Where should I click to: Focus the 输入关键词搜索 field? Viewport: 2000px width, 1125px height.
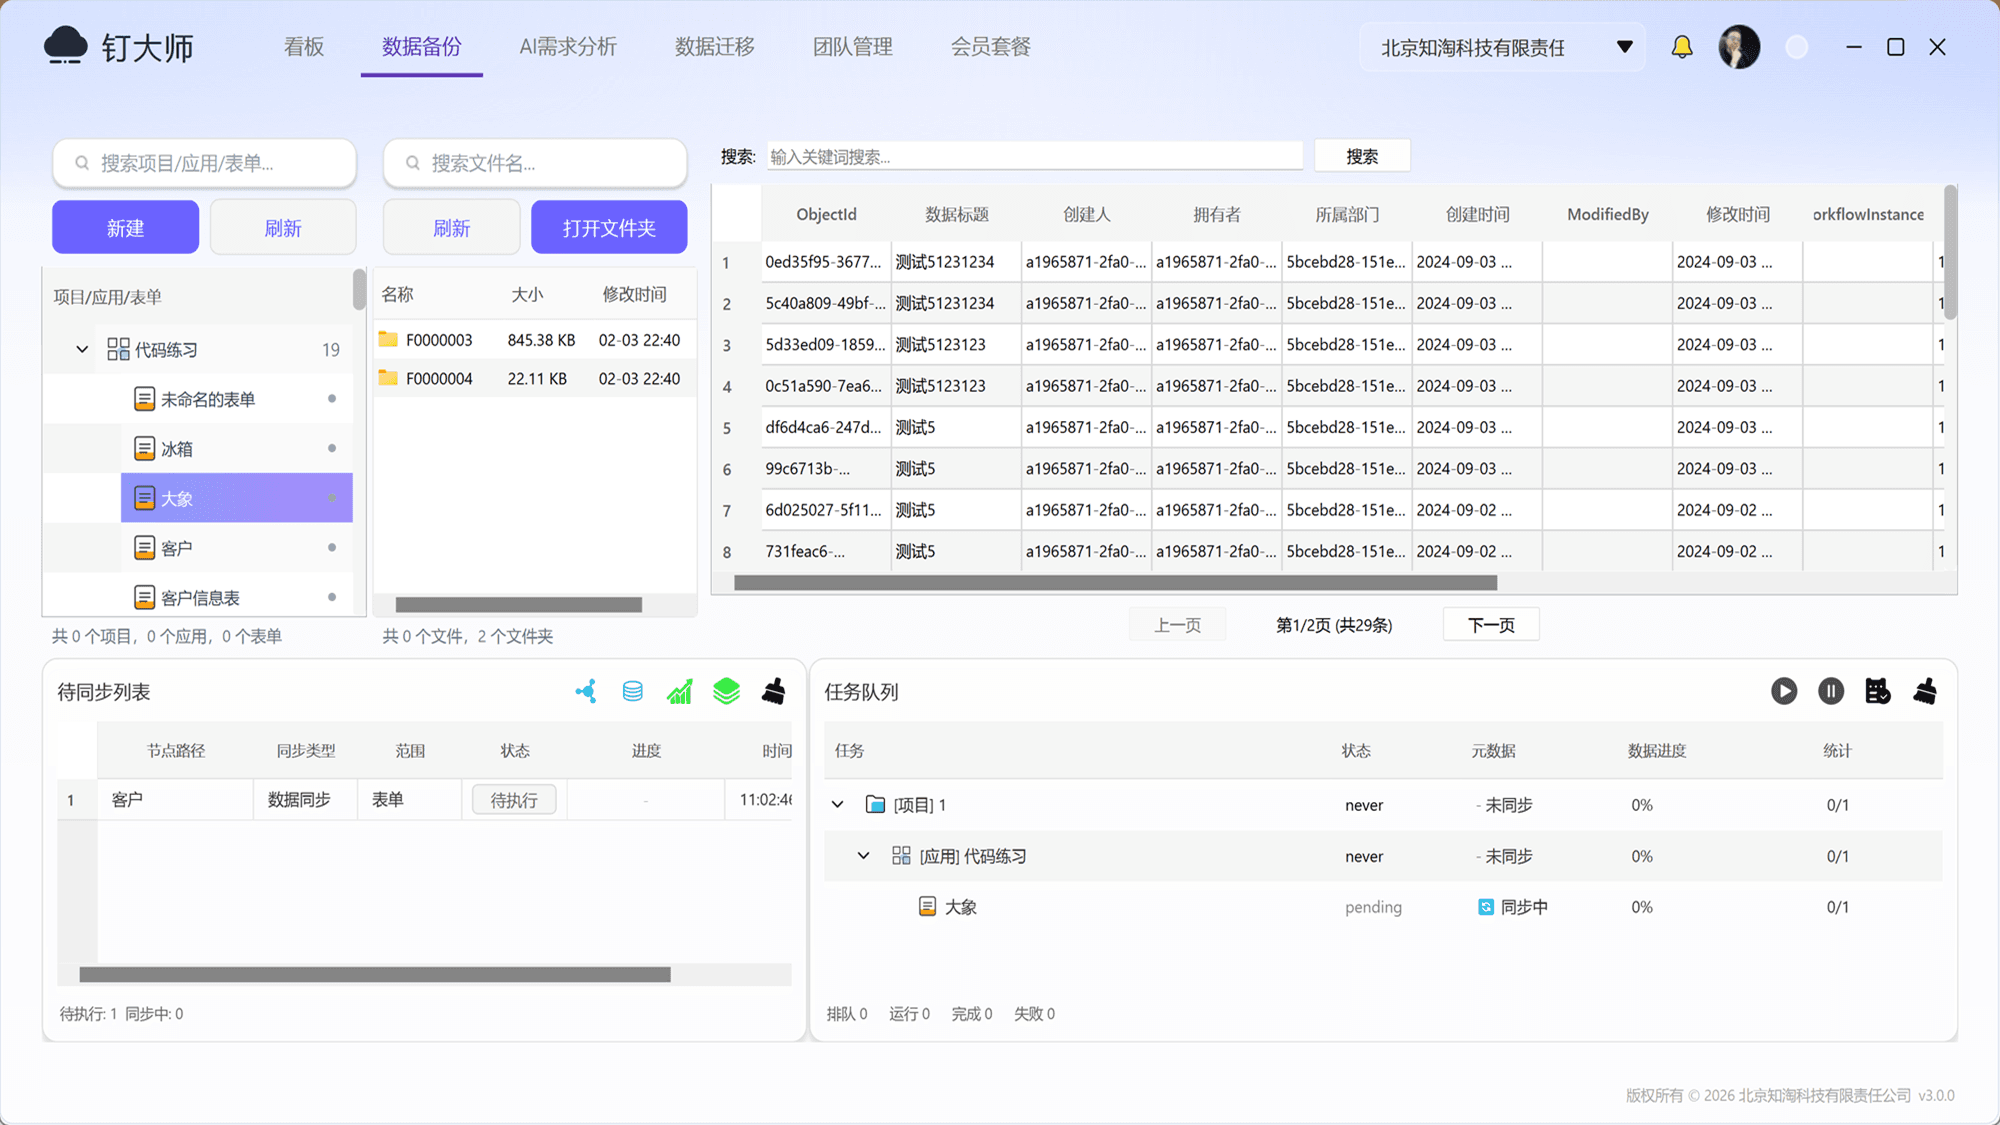pyautogui.click(x=1035, y=156)
